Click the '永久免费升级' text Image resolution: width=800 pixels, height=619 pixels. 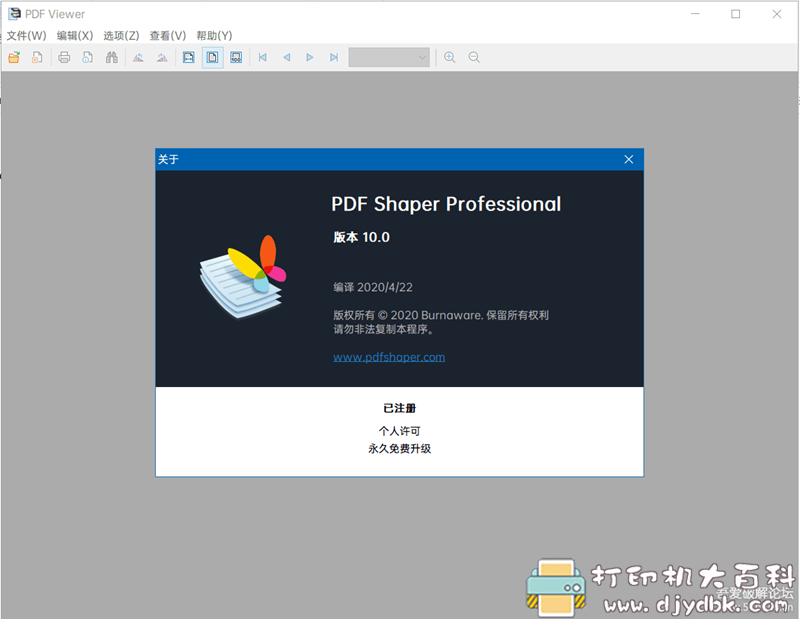(x=399, y=449)
